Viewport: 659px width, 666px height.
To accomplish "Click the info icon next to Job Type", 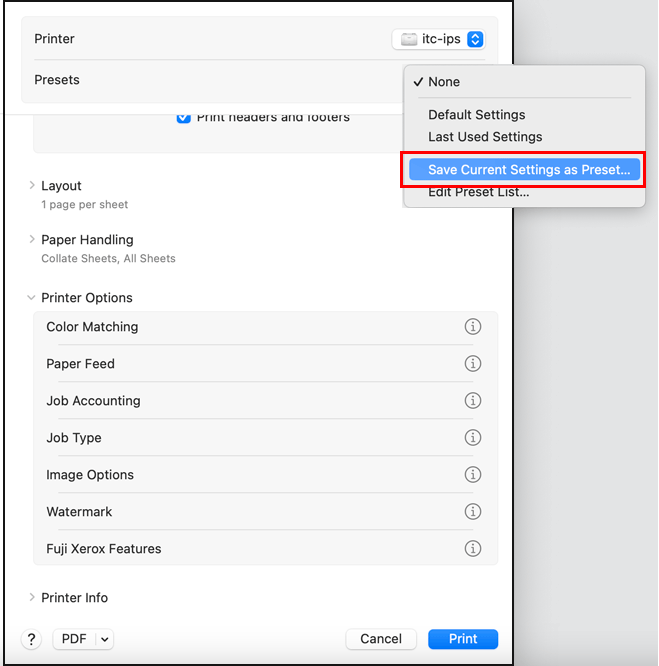I will click(x=473, y=438).
